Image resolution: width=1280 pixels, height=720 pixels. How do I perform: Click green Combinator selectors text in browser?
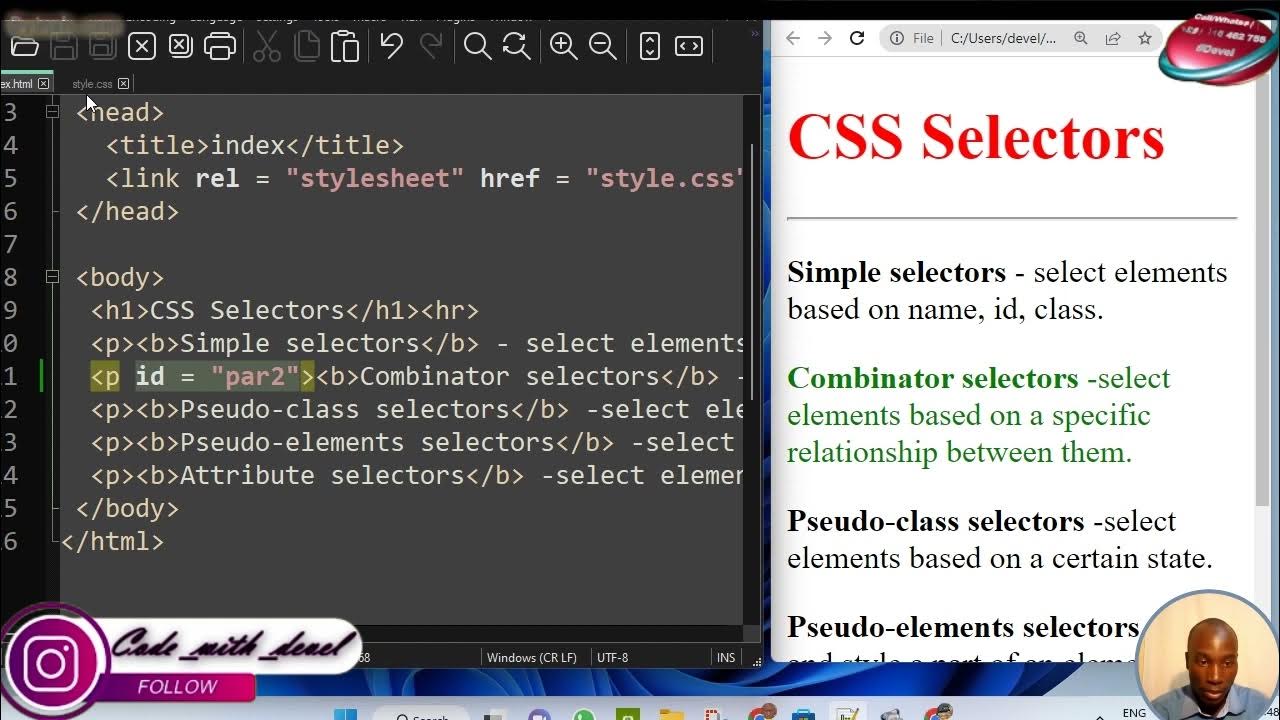(x=933, y=378)
